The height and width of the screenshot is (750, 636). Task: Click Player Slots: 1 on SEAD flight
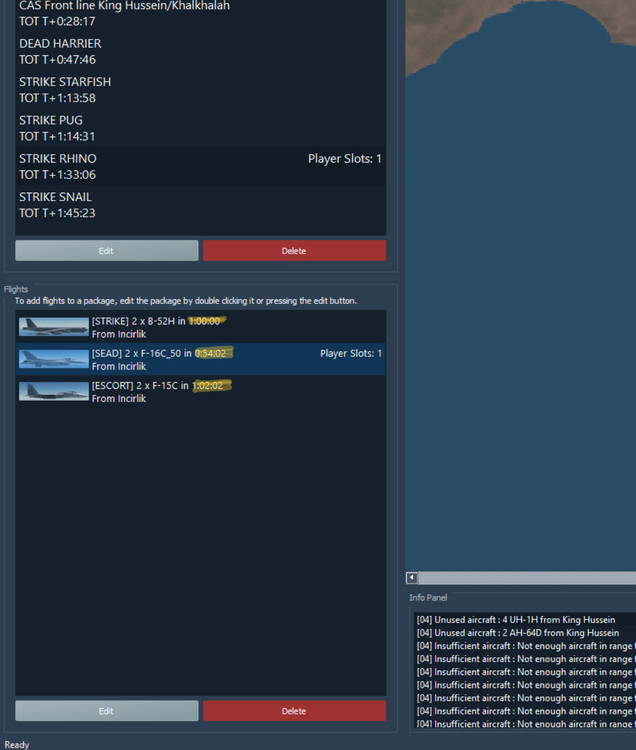click(351, 353)
